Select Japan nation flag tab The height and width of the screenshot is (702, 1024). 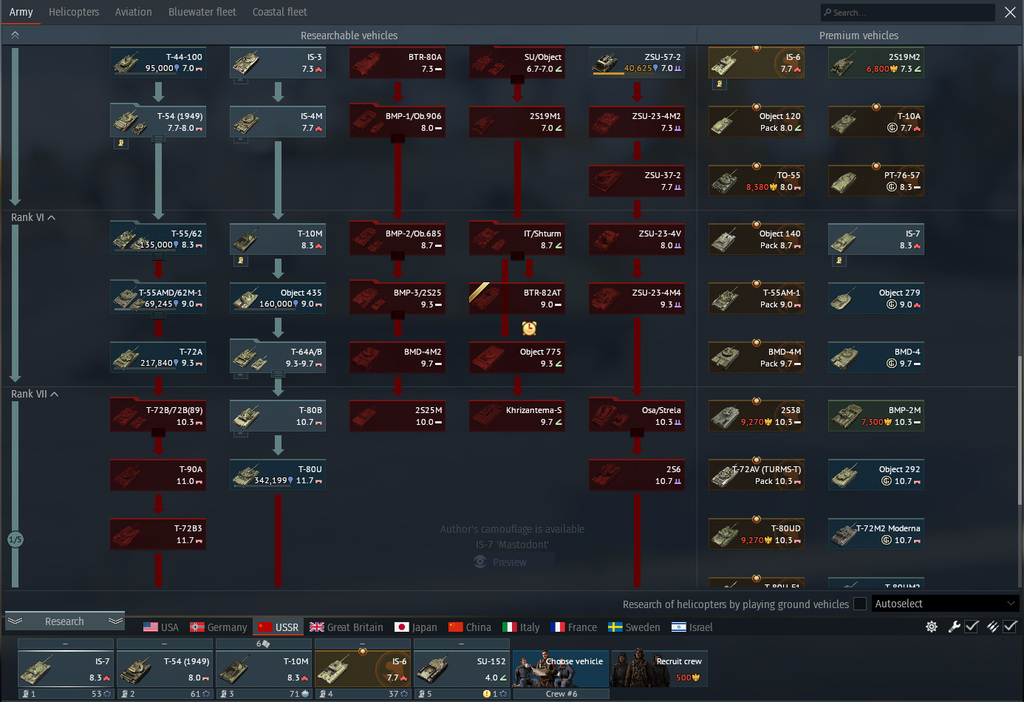click(416, 627)
